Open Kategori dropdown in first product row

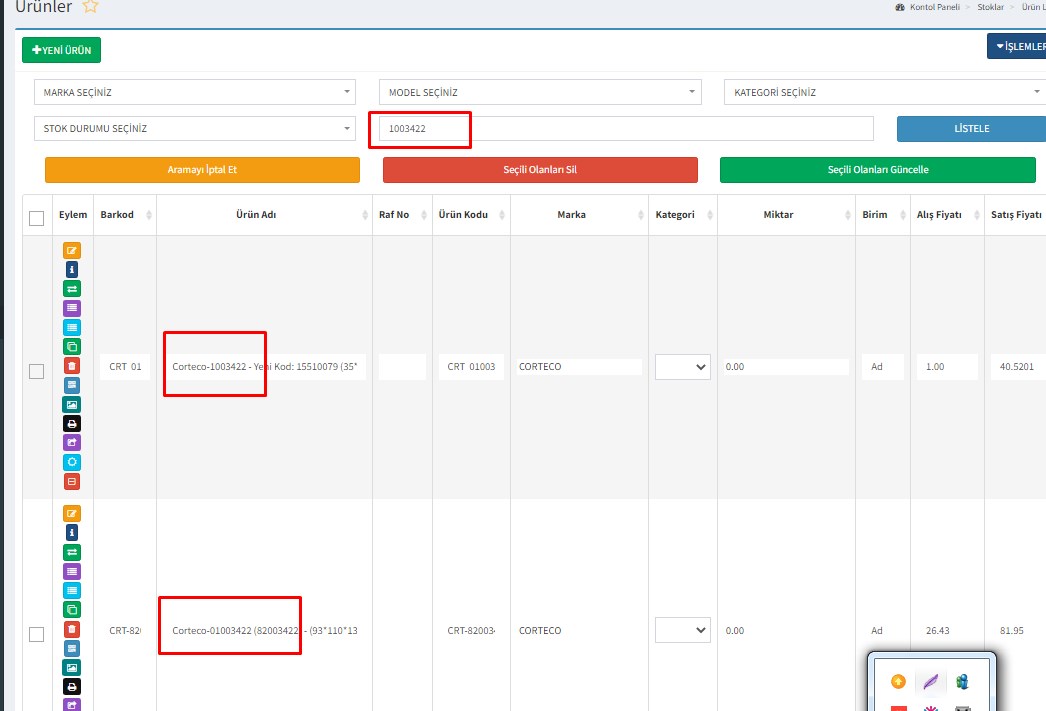tap(683, 367)
